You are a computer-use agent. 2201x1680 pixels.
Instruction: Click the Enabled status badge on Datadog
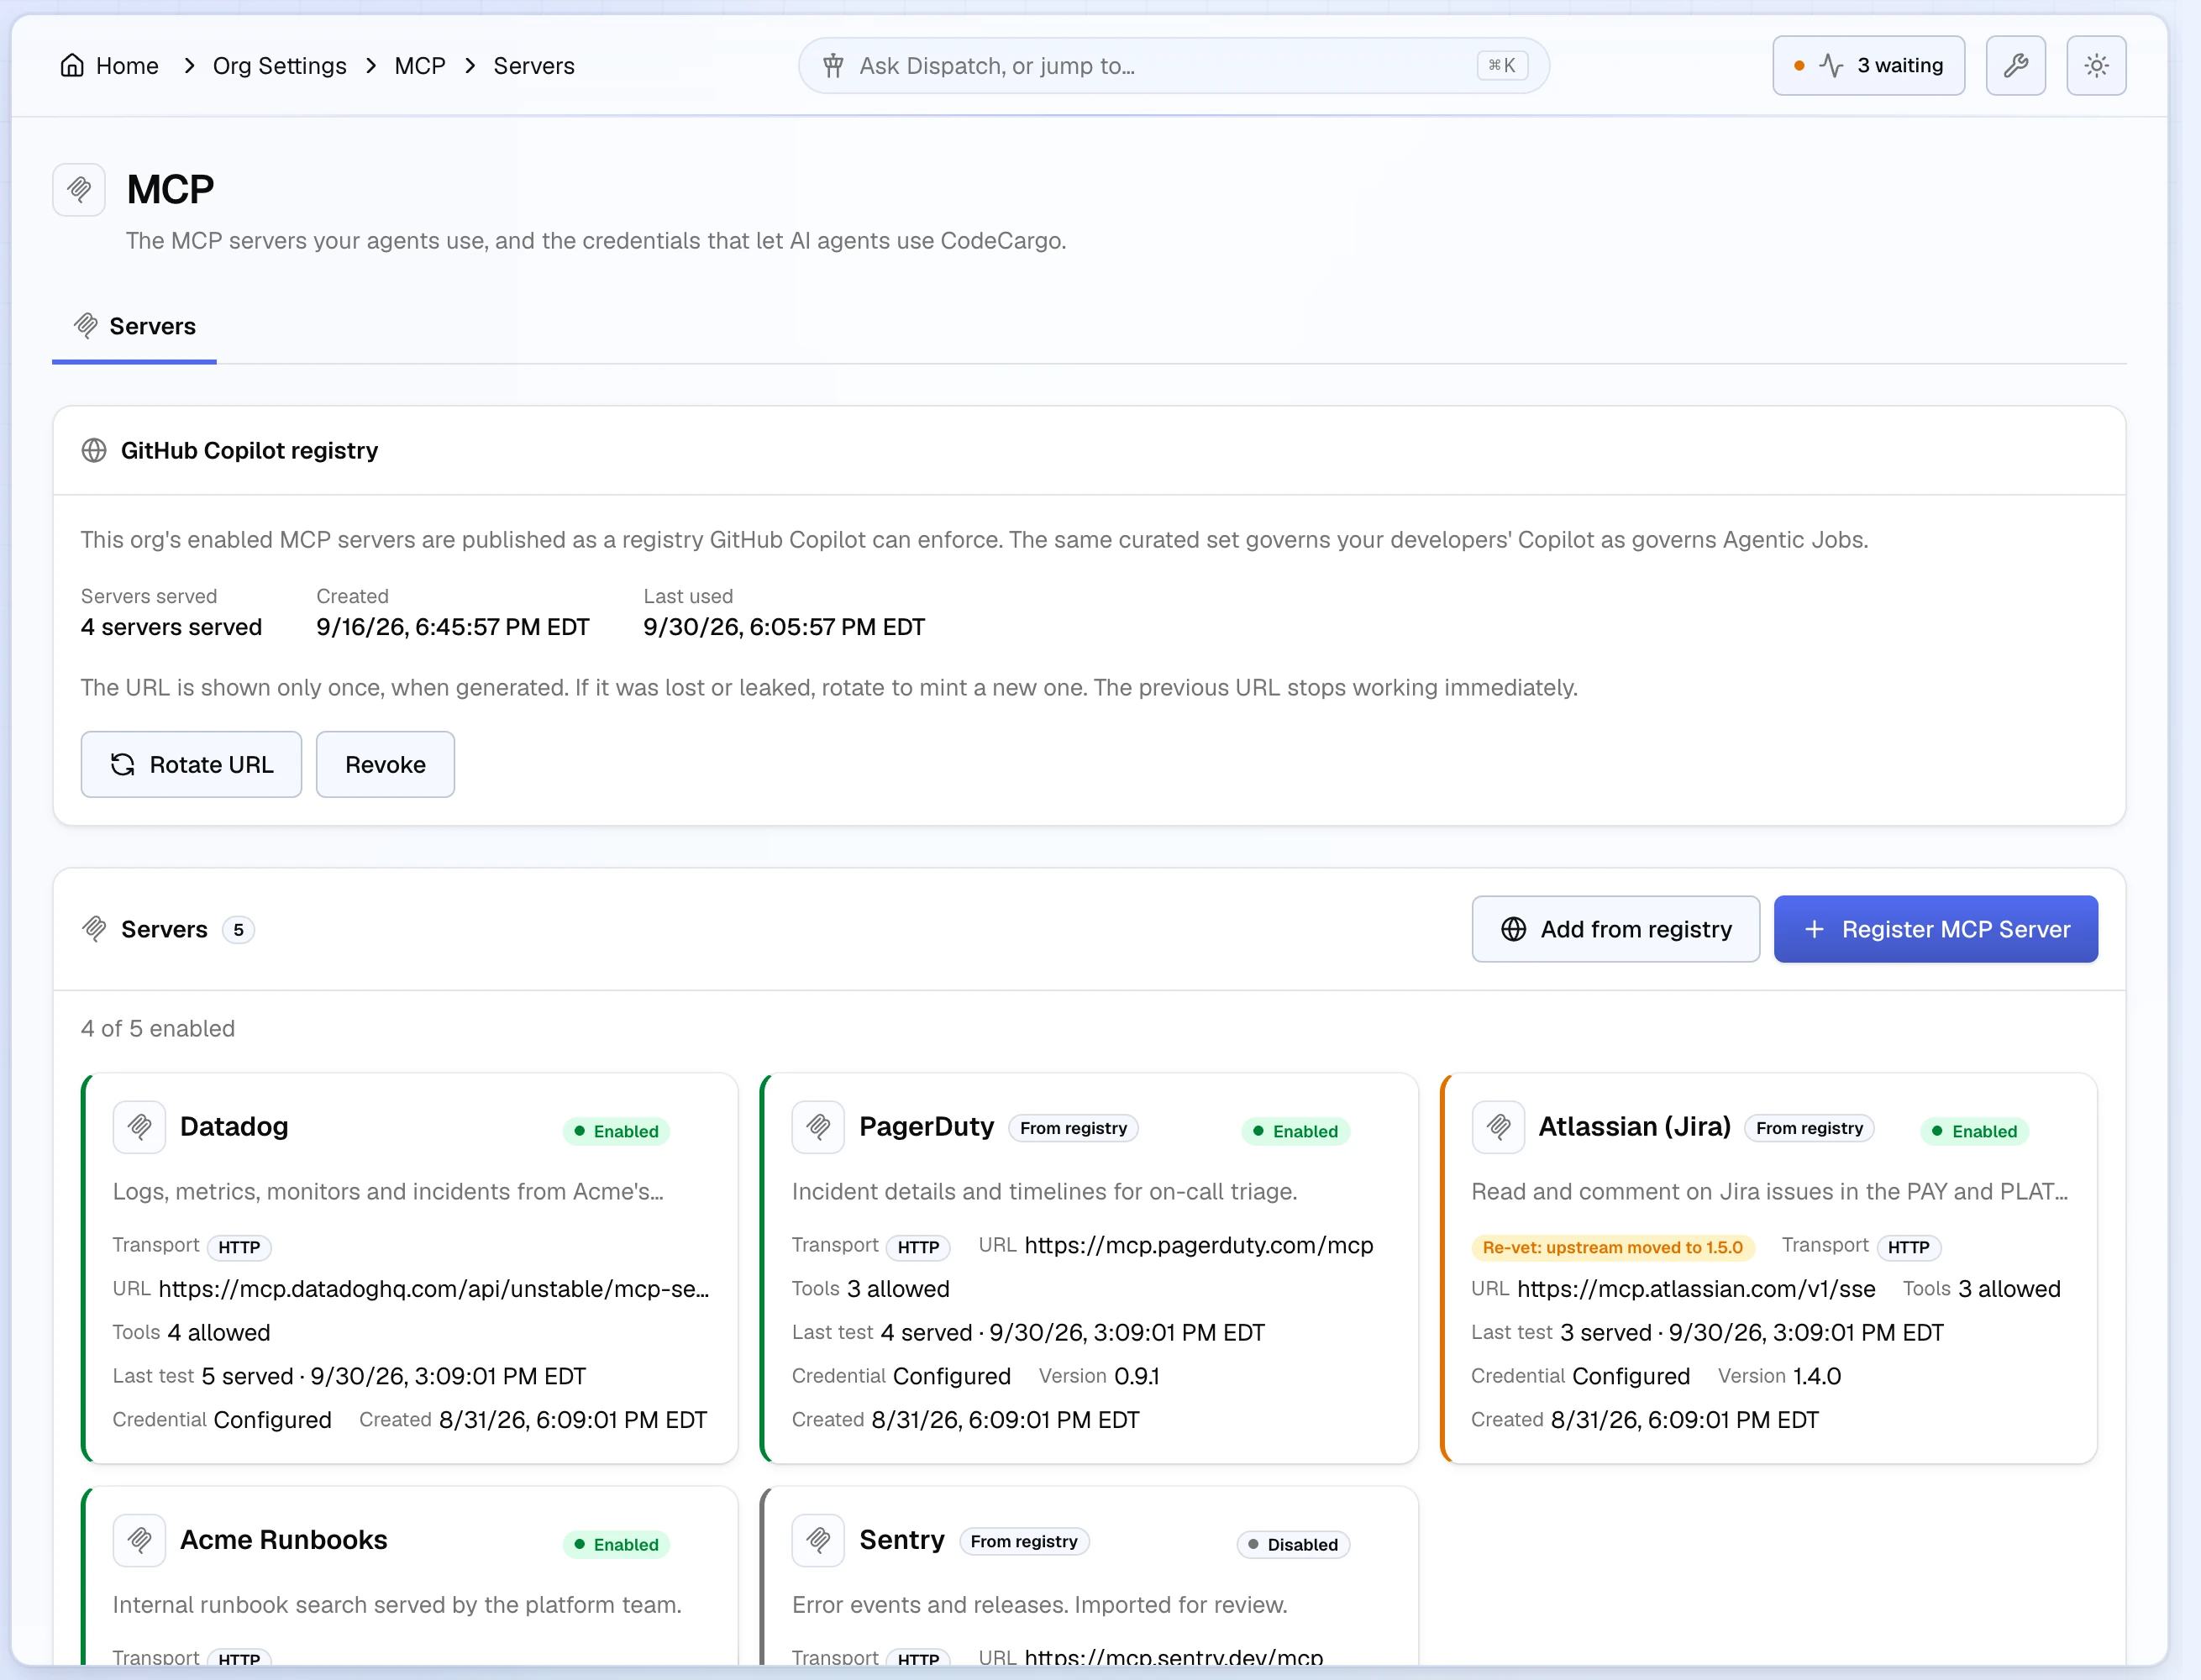point(616,1131)
